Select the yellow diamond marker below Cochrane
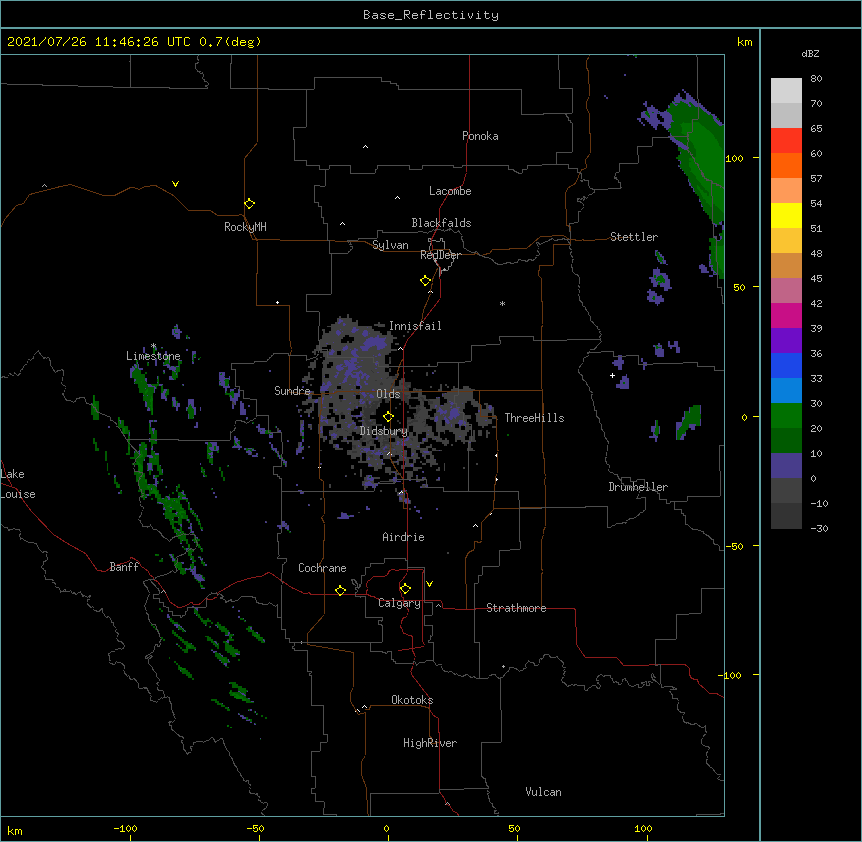The height and width of the screenshot is (842, 862). coord(340,590)
